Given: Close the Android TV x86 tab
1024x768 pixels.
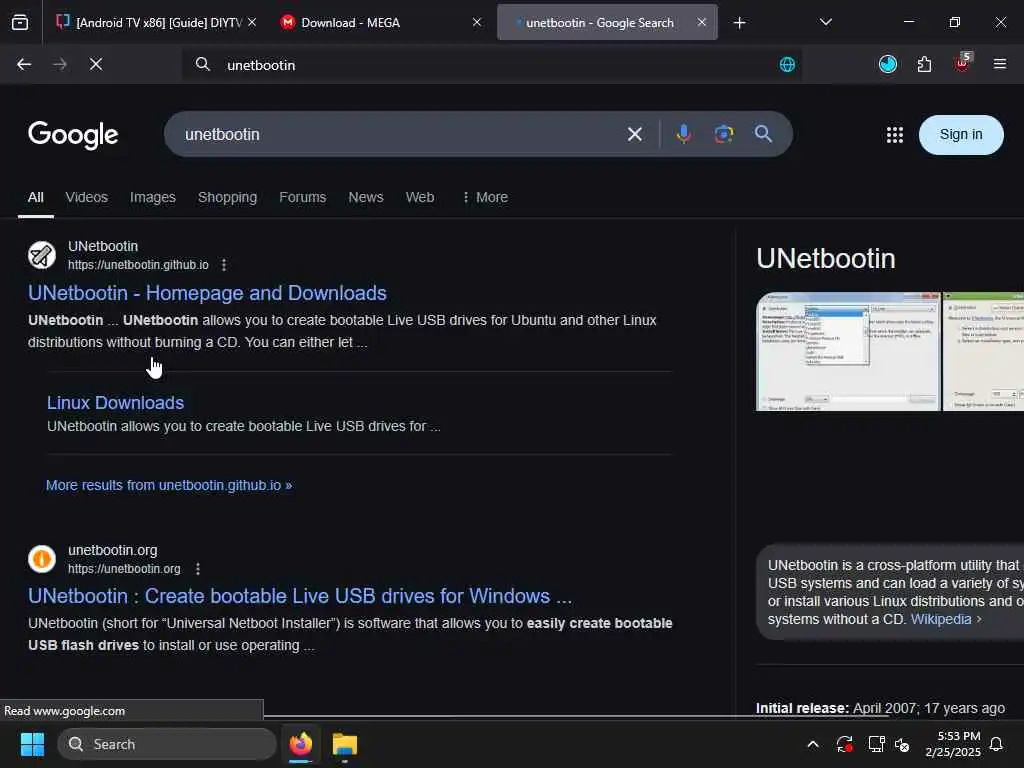Looking at the screenshot, I should click(x=252, y=22).
